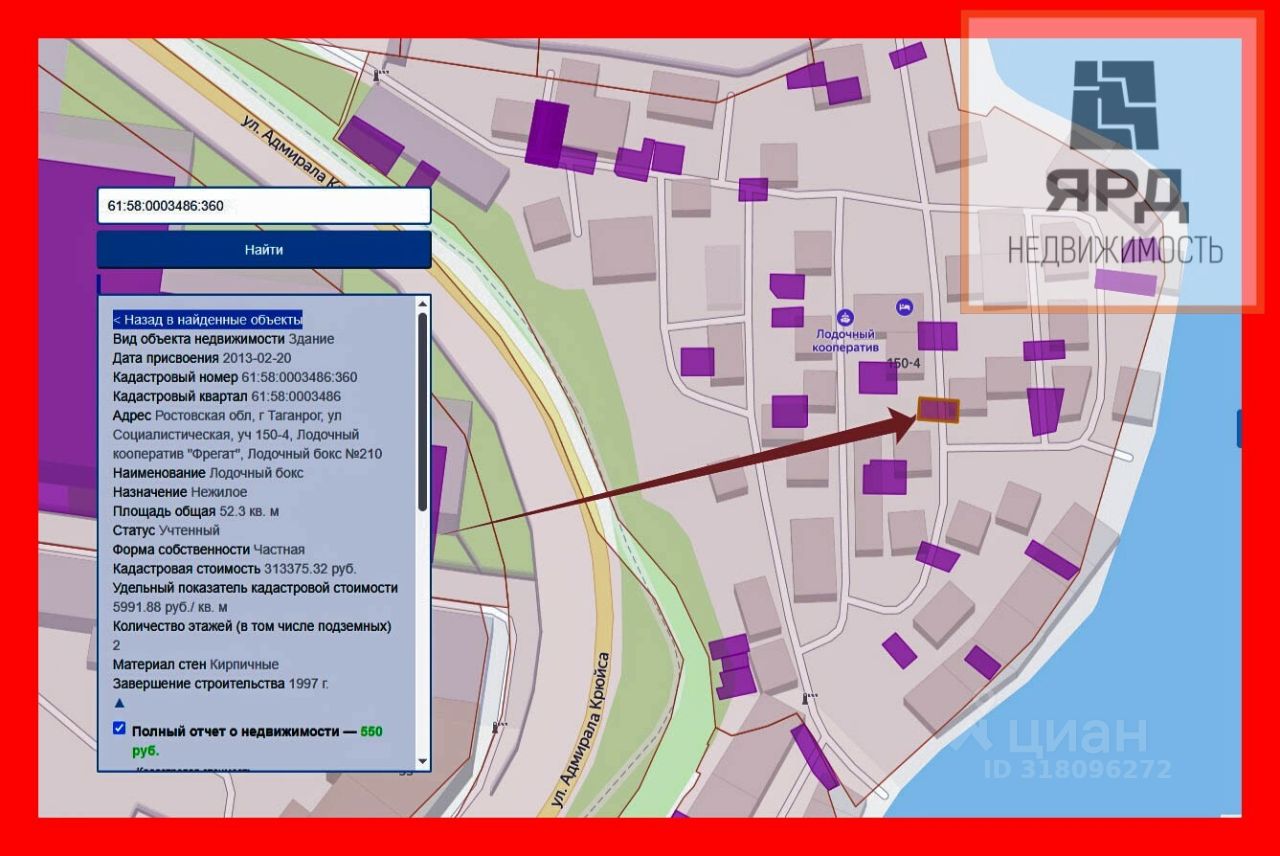Open the Назад в найденные объекты link
This screenshot has height=856, width=1280.
(x=208, y=320)
